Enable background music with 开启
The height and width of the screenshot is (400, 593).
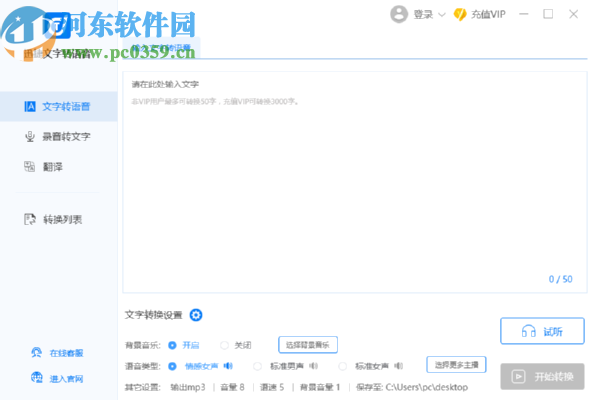[172, 345]
